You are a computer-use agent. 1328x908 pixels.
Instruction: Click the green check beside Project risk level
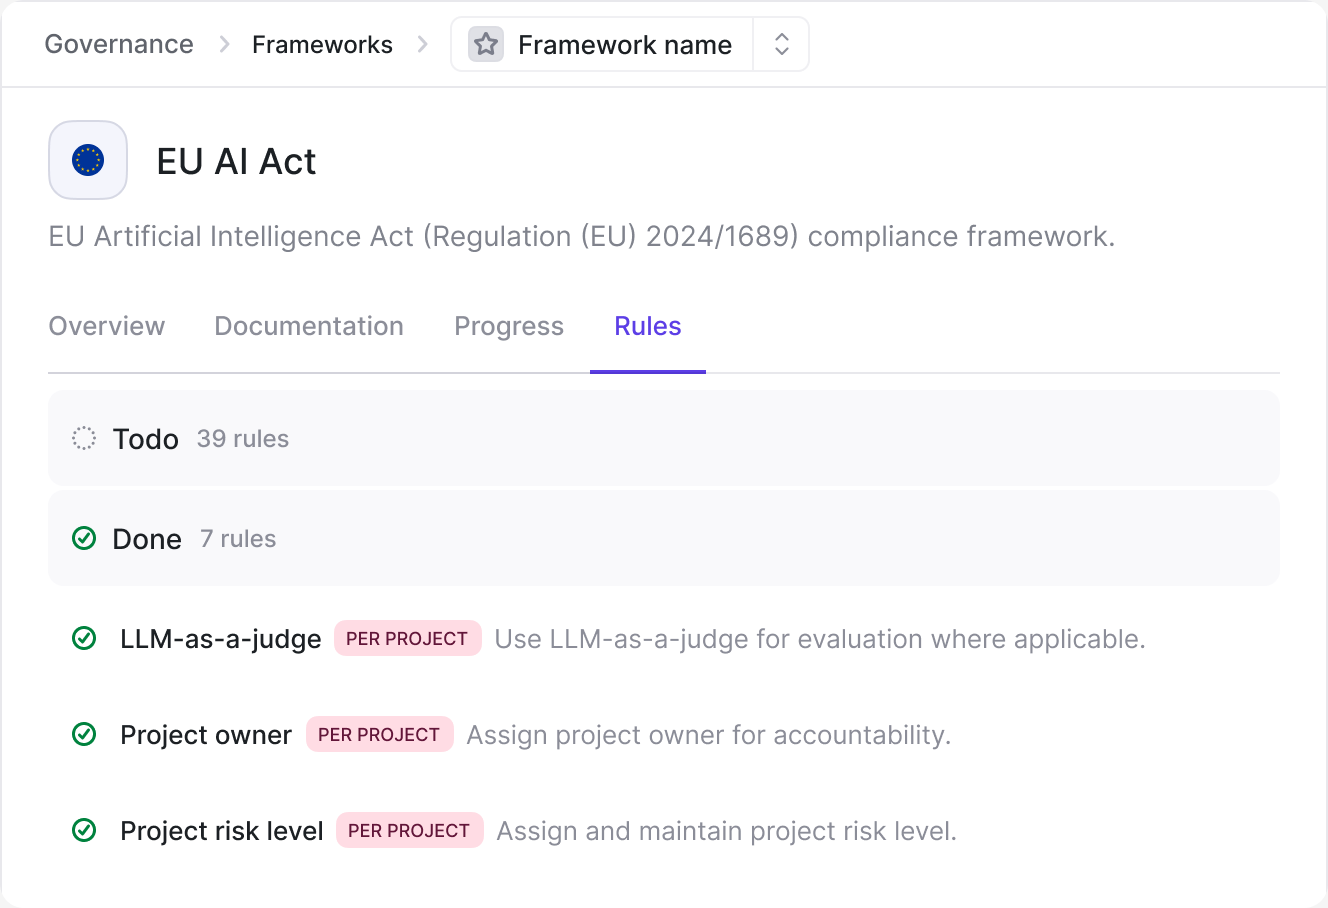click(84, 830)
